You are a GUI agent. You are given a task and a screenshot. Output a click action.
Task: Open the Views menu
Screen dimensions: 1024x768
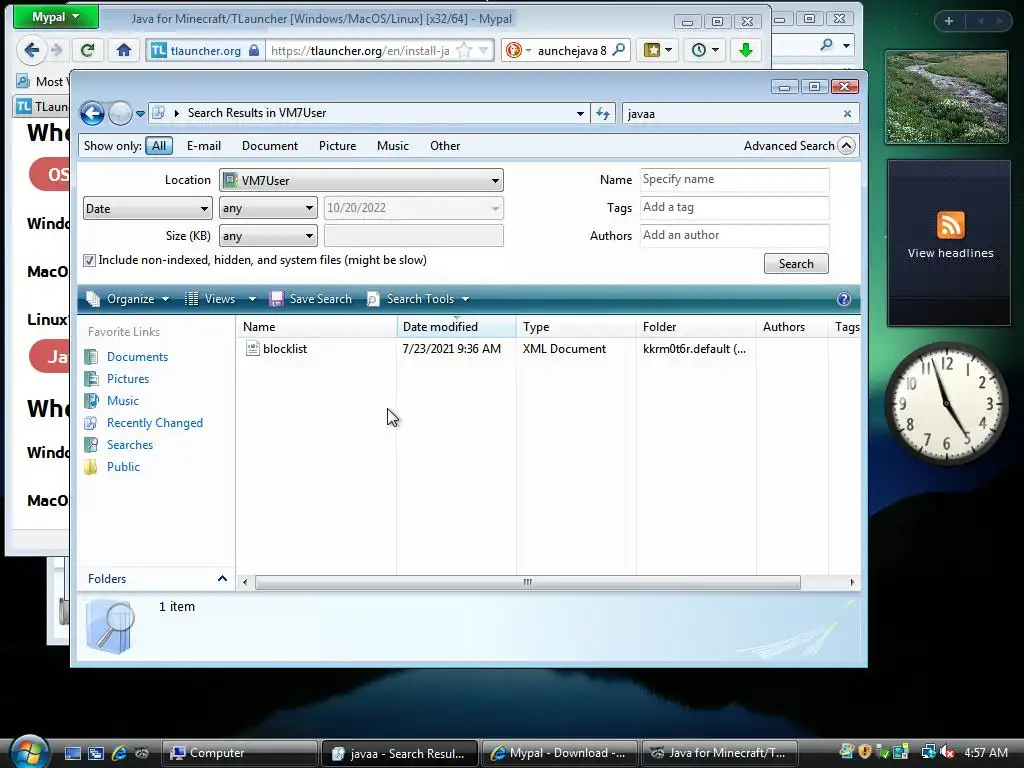tap(221, 299)
